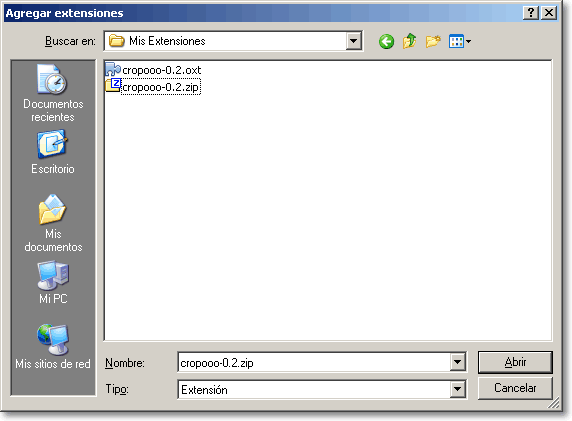
Task: Expand the Nombre filename dropdown
Action: click(457, 362)
